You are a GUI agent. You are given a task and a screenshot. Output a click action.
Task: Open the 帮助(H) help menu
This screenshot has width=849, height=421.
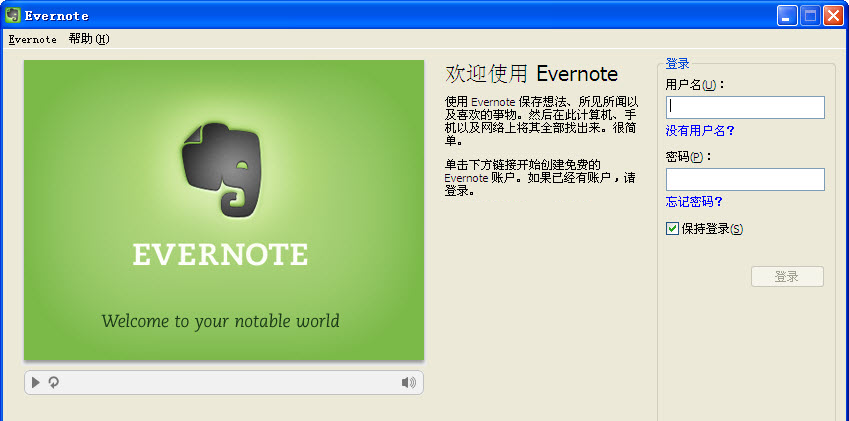pos(89,39)
